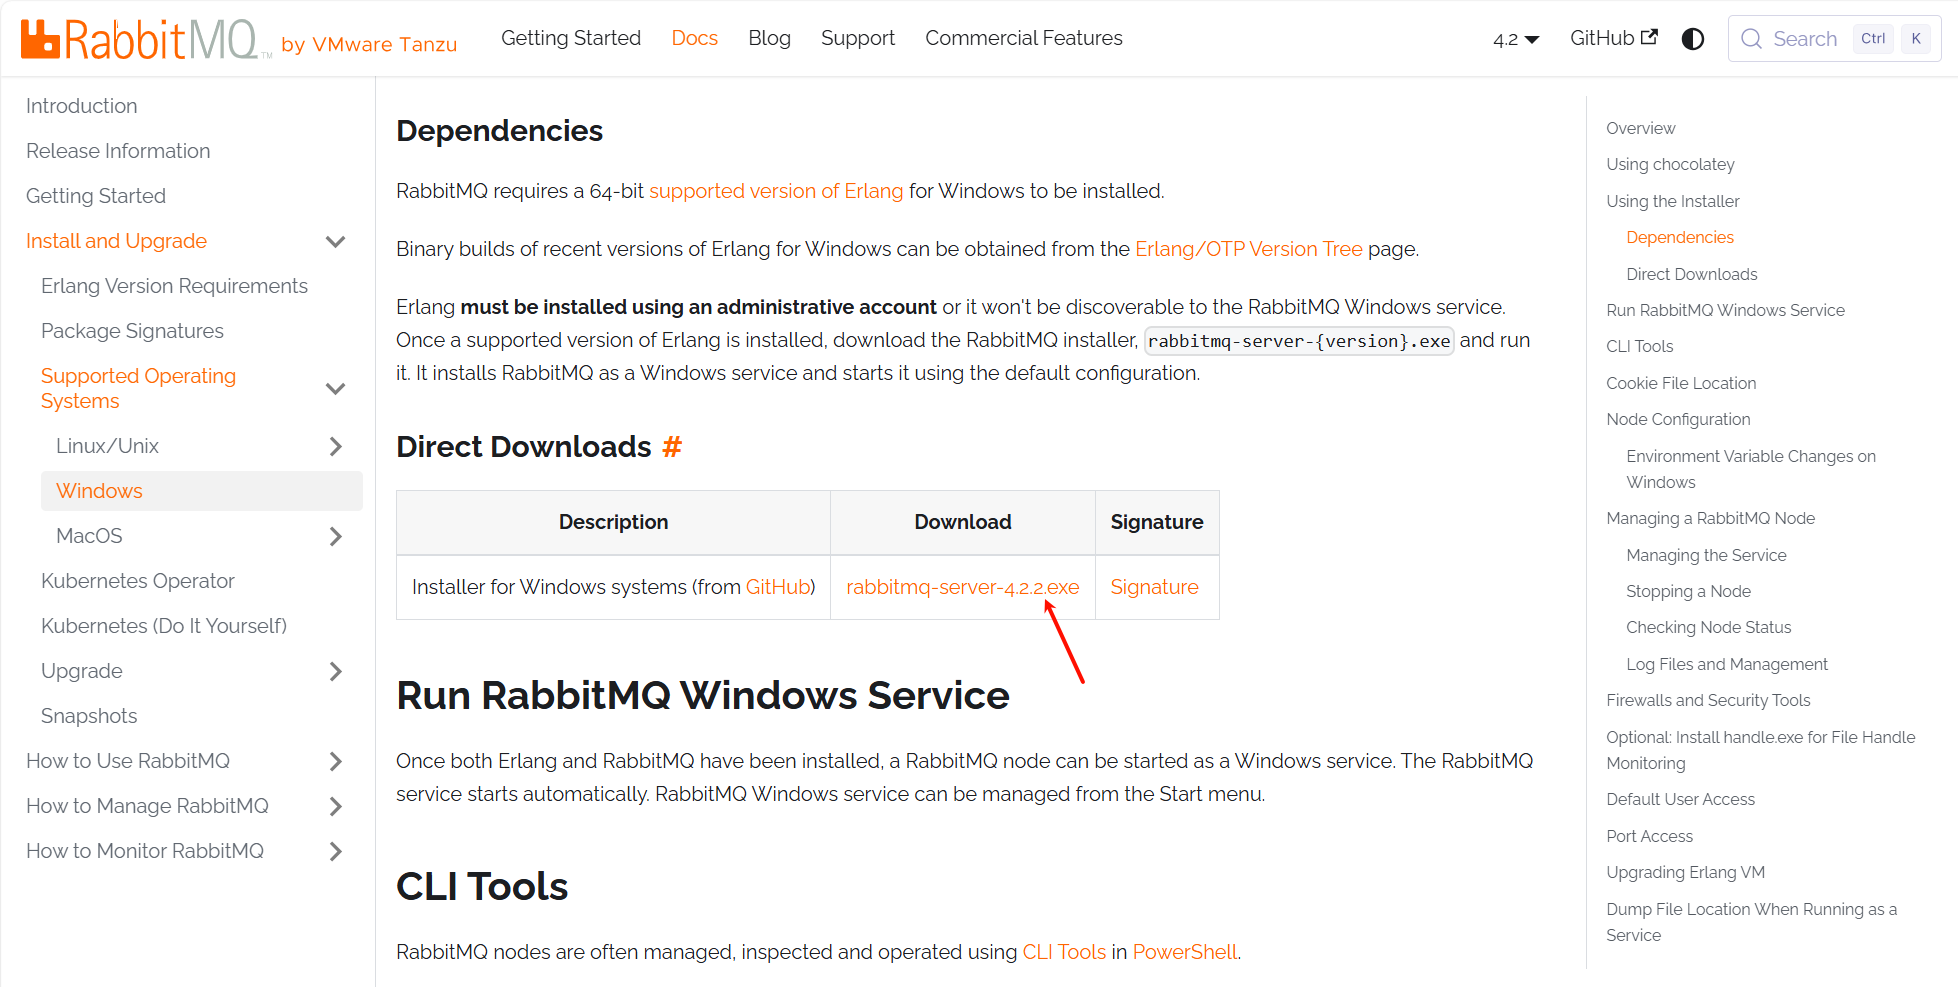Jump to Default User Access section
The height and width of the screenshot is (987, 1958).
click(x=1681, y=799)
